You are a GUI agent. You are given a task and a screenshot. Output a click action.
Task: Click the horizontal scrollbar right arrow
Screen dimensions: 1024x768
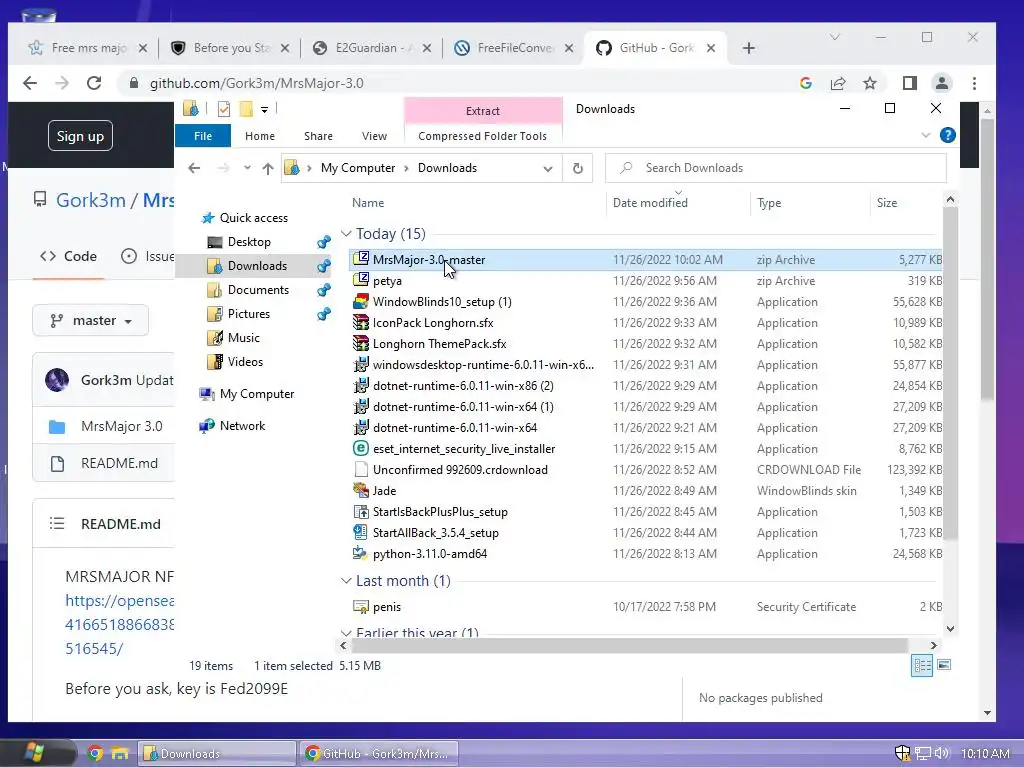(x=934, y=645)
